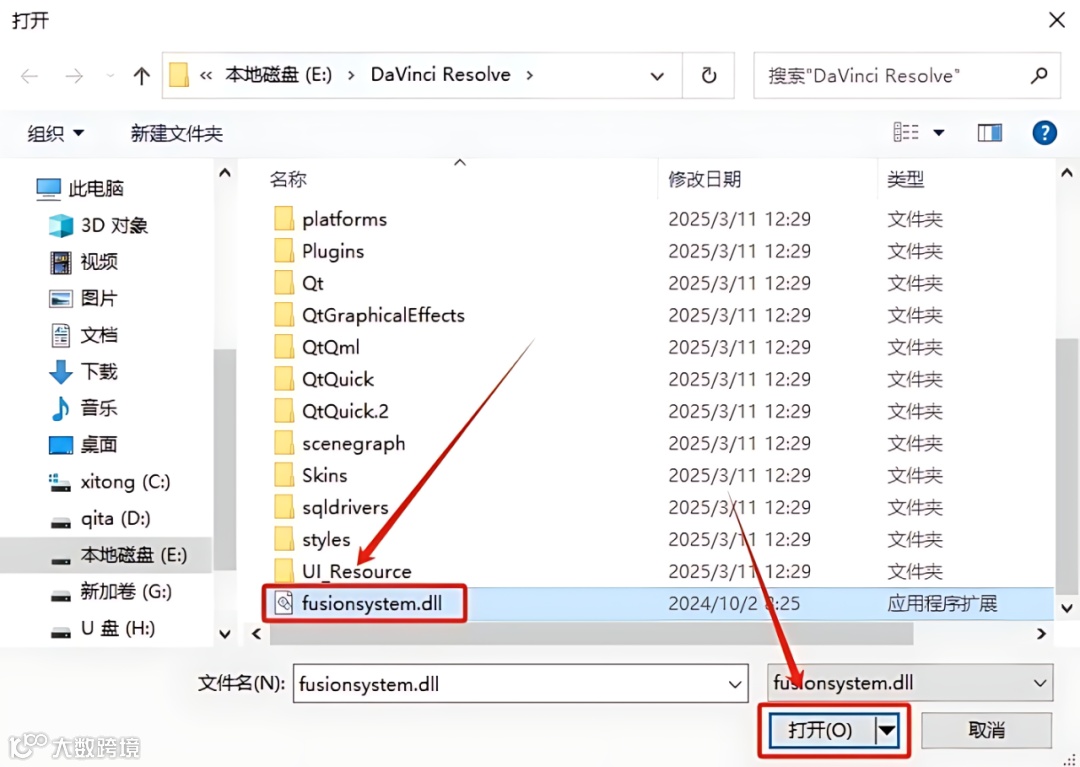Click navigation pane scroll down arrow
1080x767 pixels.
225,633
